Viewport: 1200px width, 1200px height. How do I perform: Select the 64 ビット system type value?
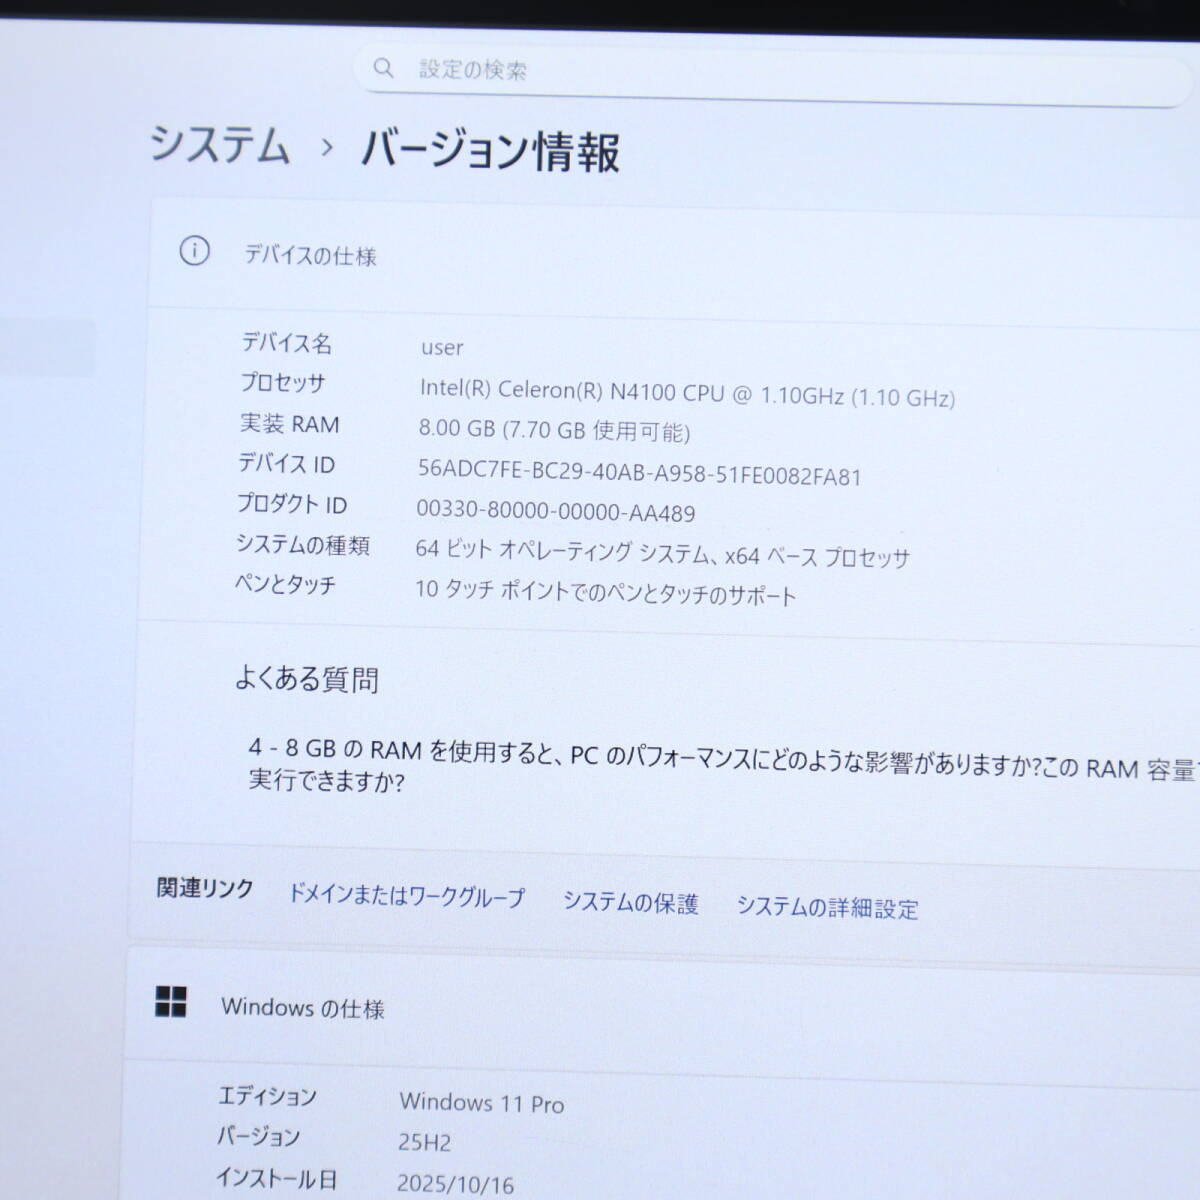coord(662,553)
